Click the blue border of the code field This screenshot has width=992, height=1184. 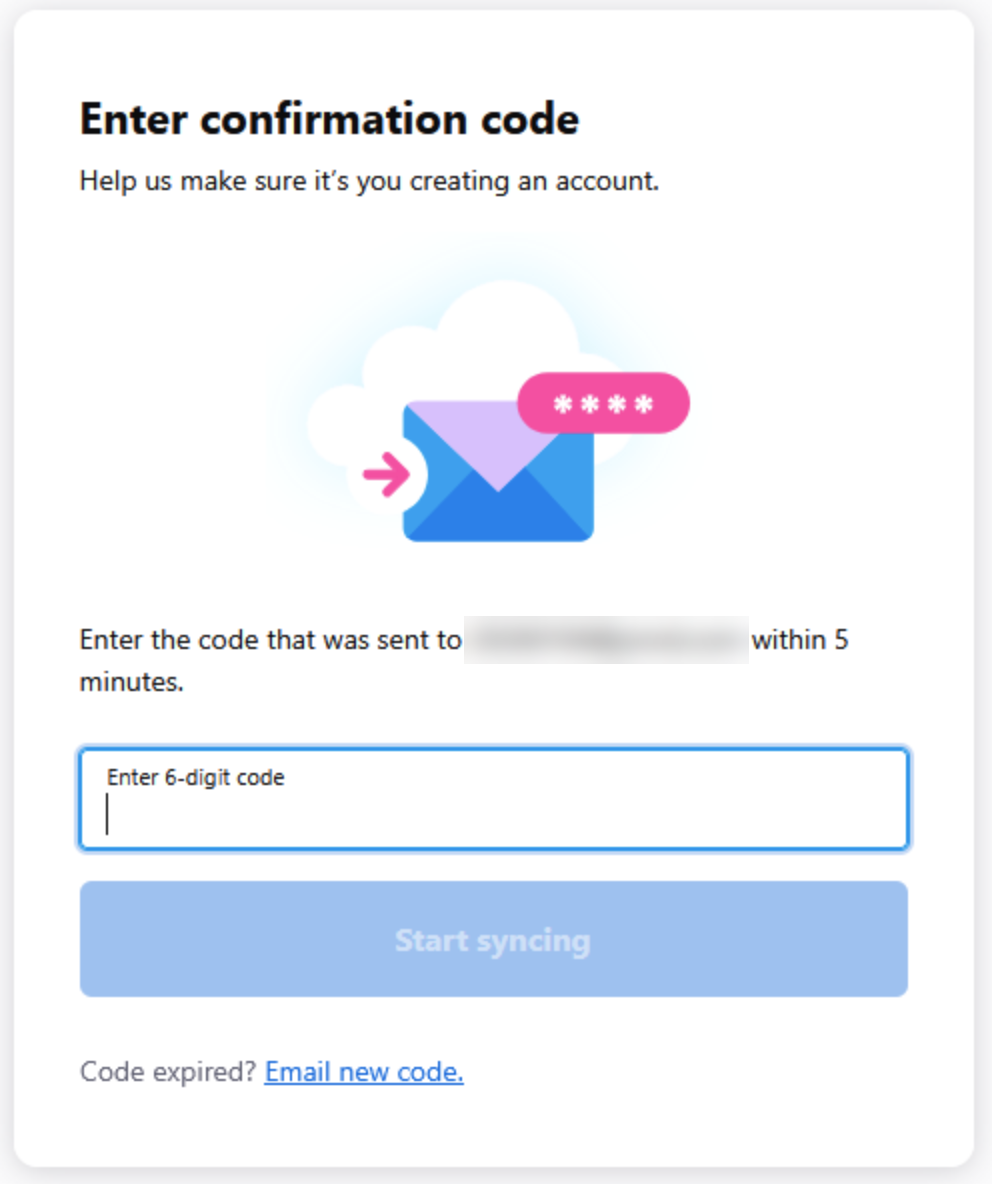pos(493,749)
